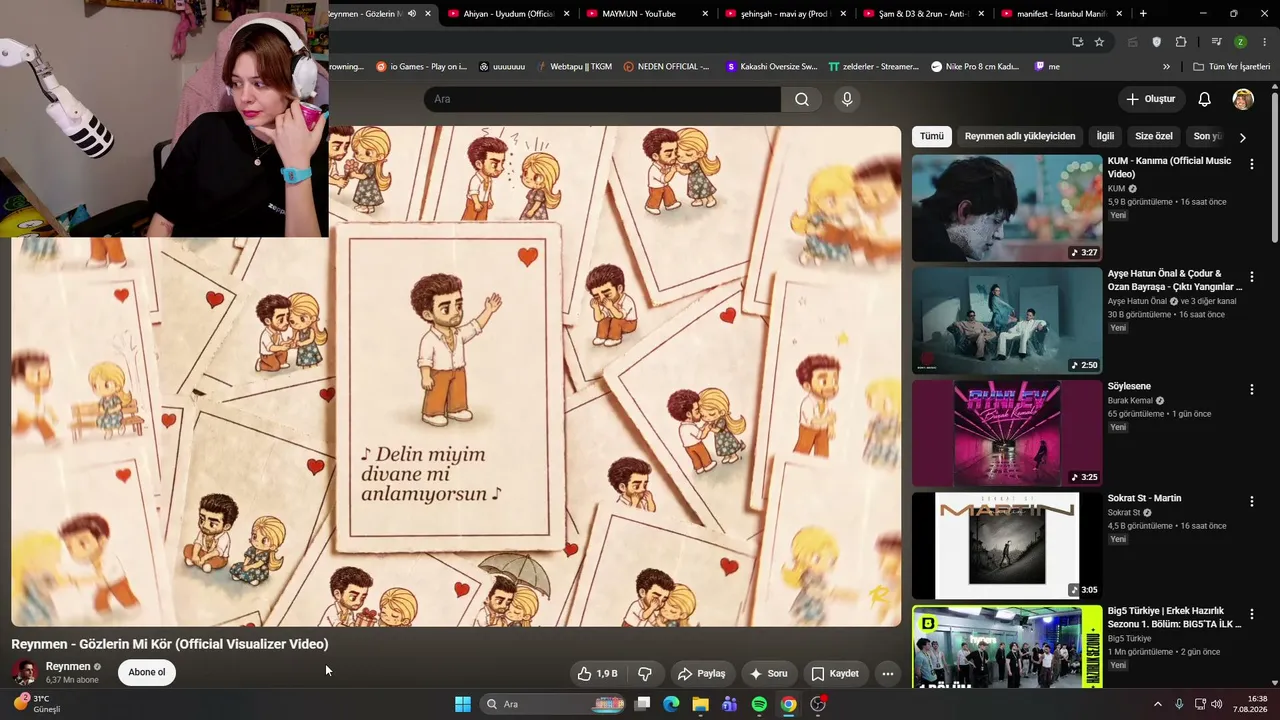This screenshot has height=720, width=1280.
Task: Open the Tüm Yer İşaretleri bookmarks folder
Action: [1231, 67]
